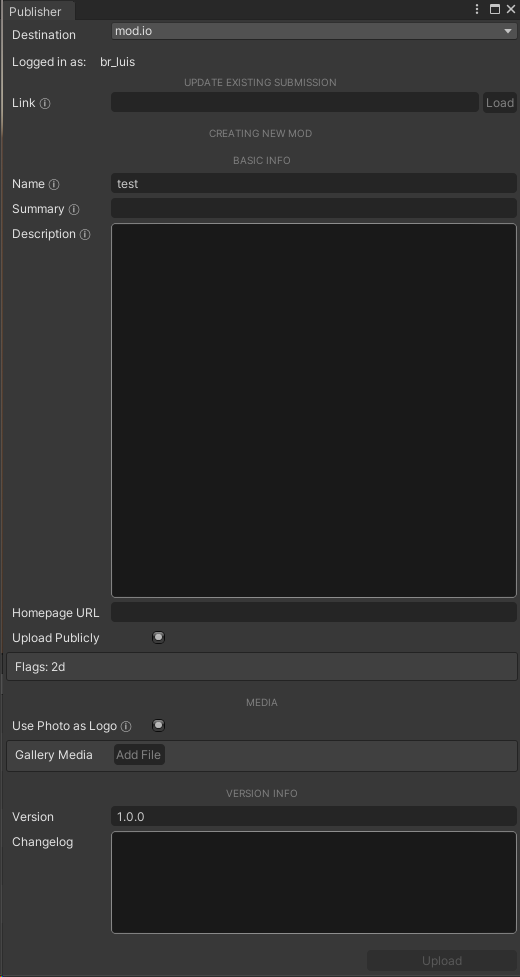Viewport: 520px width, 977px height.
Task: Click the info icon beside Name
Action: [54, 184]
